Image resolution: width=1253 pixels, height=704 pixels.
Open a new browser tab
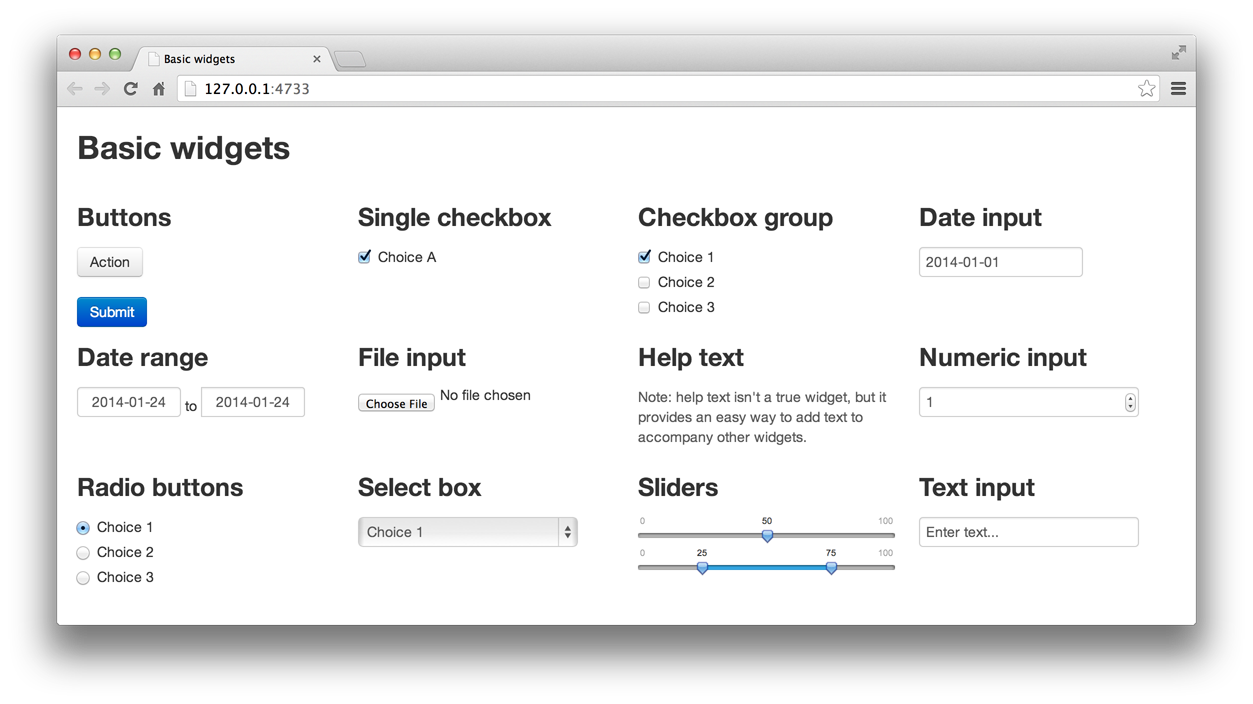click(350, 60)
